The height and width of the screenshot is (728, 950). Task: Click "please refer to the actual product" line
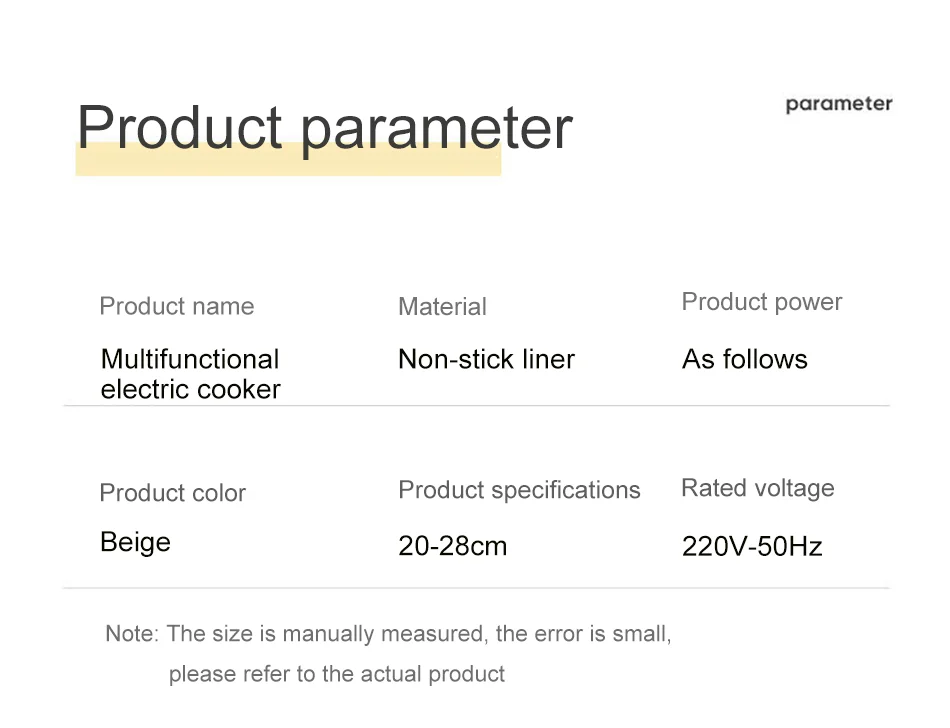coord(337,674)
